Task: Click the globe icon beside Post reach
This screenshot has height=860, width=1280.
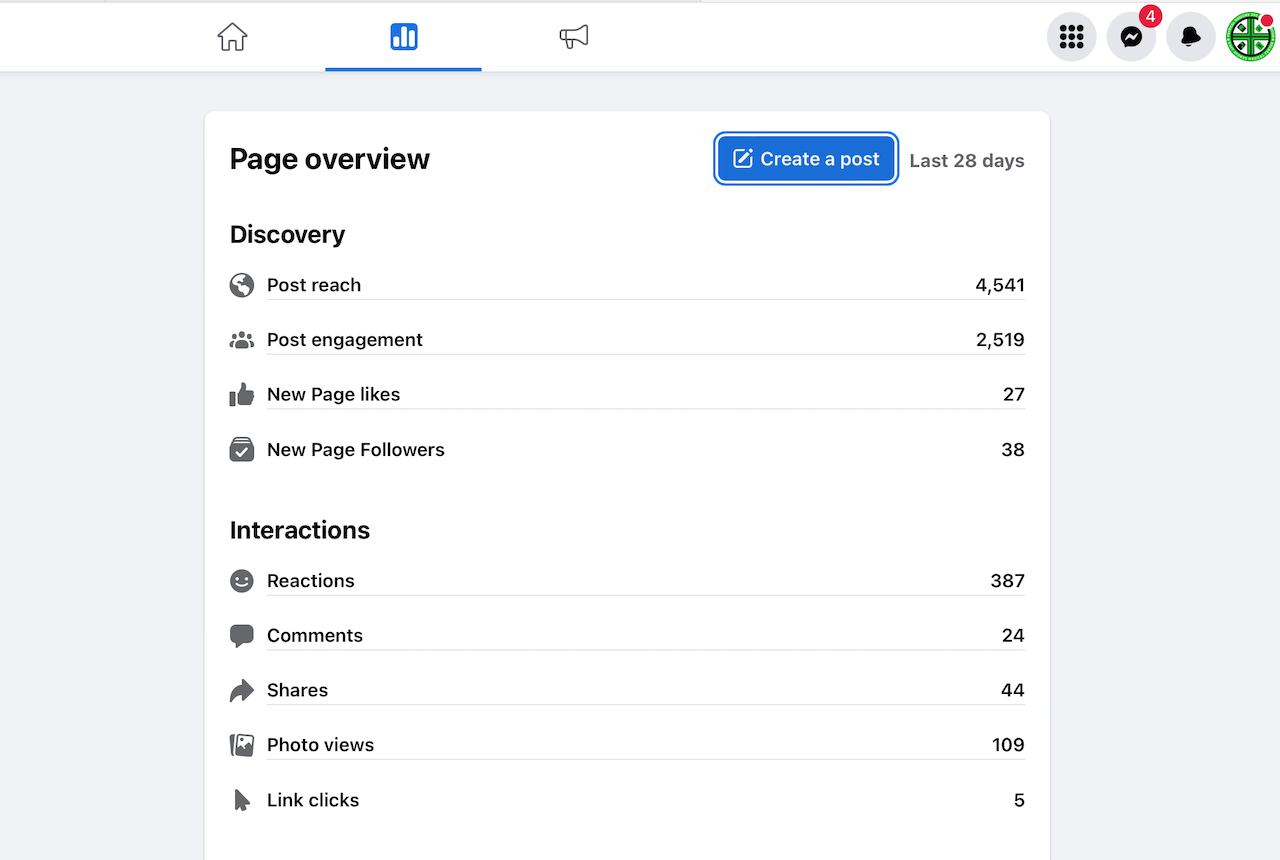Action: click(x=242, y=285)
